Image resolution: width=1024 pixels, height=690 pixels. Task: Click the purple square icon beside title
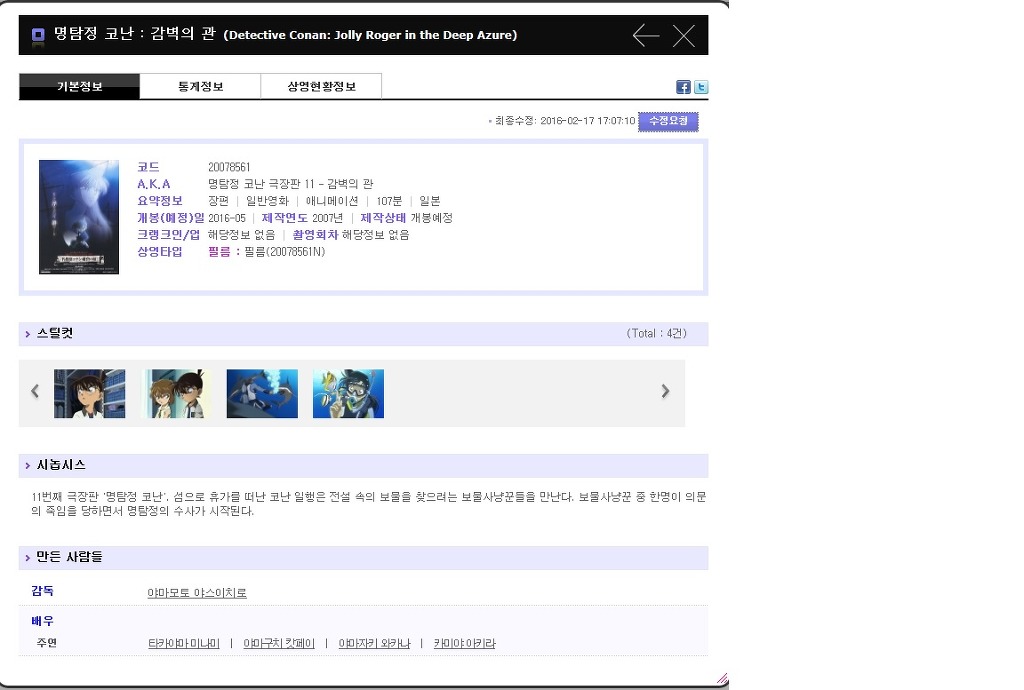point(38,36)
